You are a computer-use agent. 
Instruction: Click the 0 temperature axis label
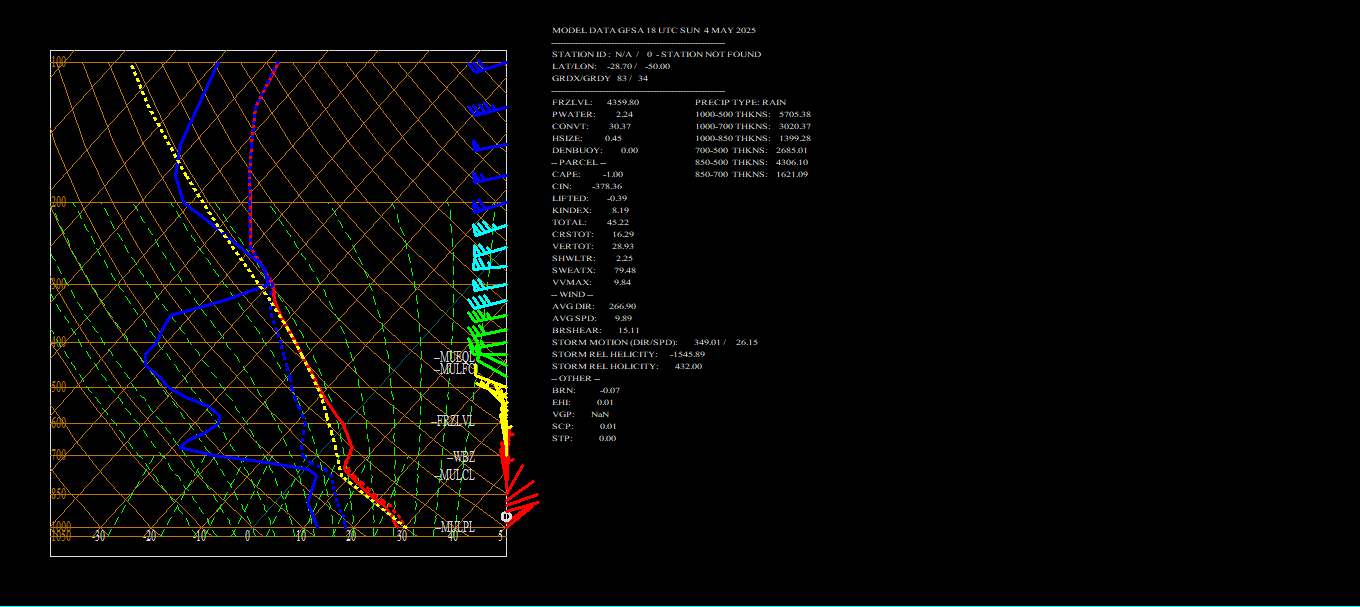[x=248, y=536]
